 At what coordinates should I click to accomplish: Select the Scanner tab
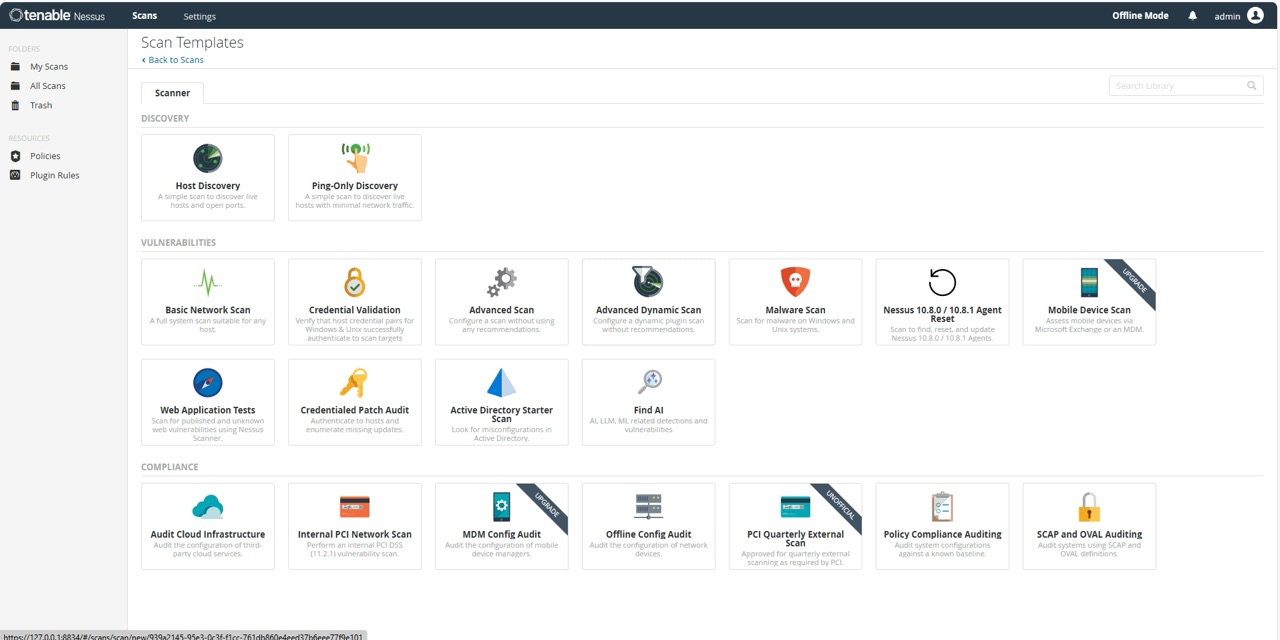[x=172, y=93]
